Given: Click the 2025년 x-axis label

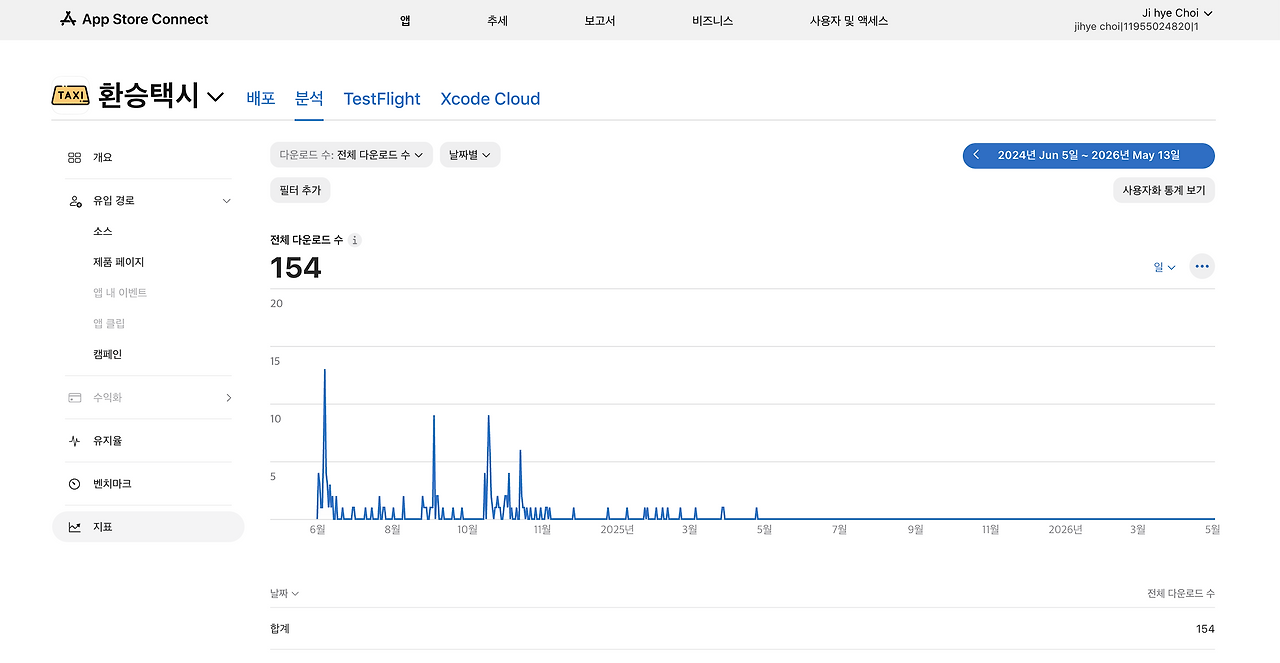Looking at the screenshot, I should click(x=617, y=530).
